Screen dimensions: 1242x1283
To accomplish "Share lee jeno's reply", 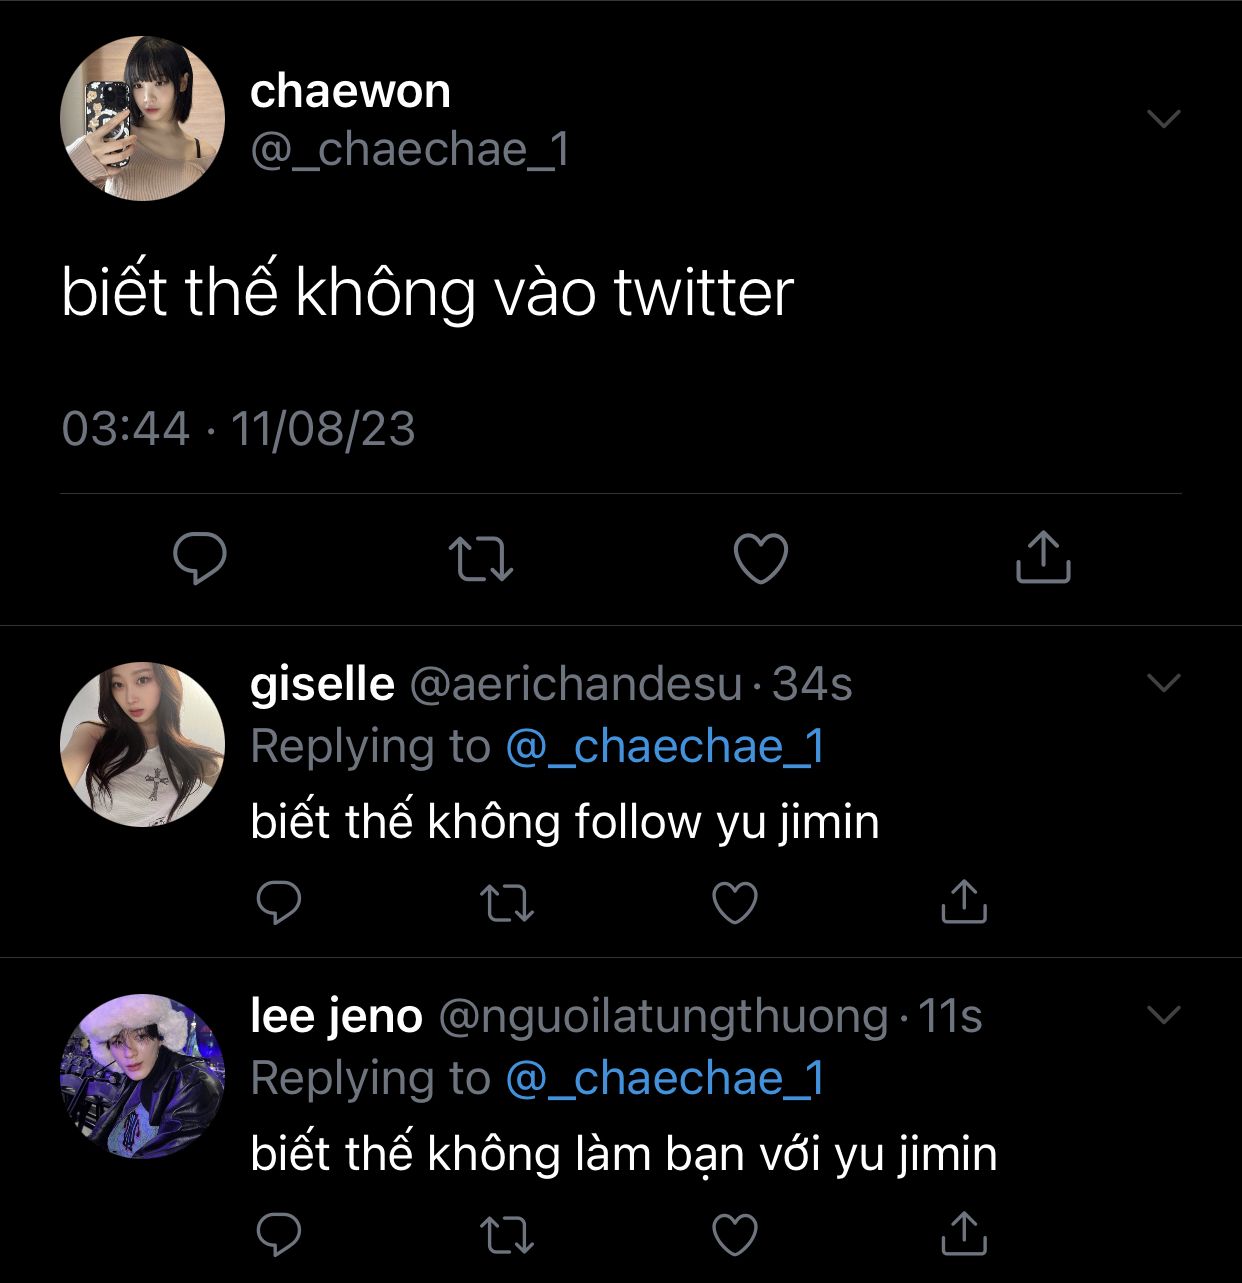I will click(964, 1233).
